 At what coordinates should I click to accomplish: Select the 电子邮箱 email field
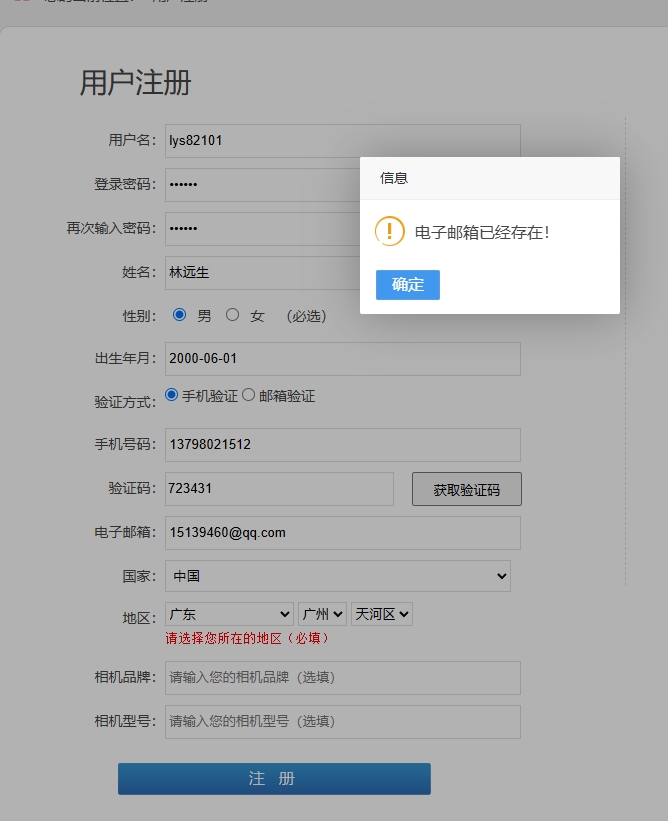(342, 533)
